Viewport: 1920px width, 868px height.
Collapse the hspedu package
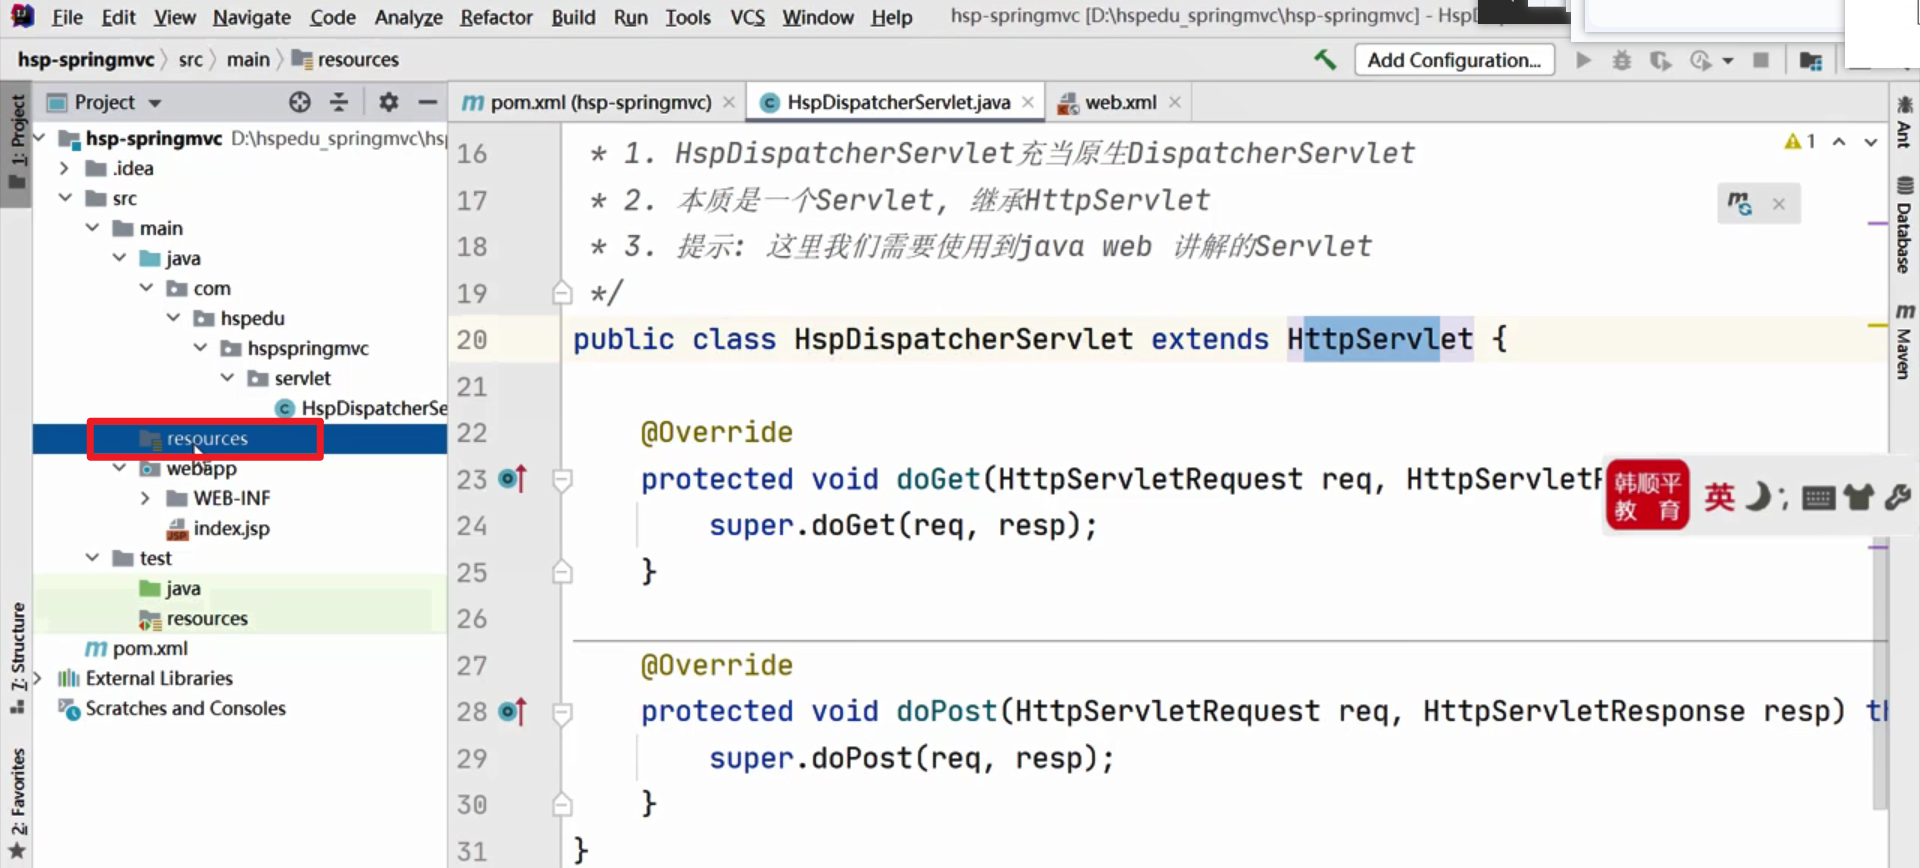click(173, 318)
